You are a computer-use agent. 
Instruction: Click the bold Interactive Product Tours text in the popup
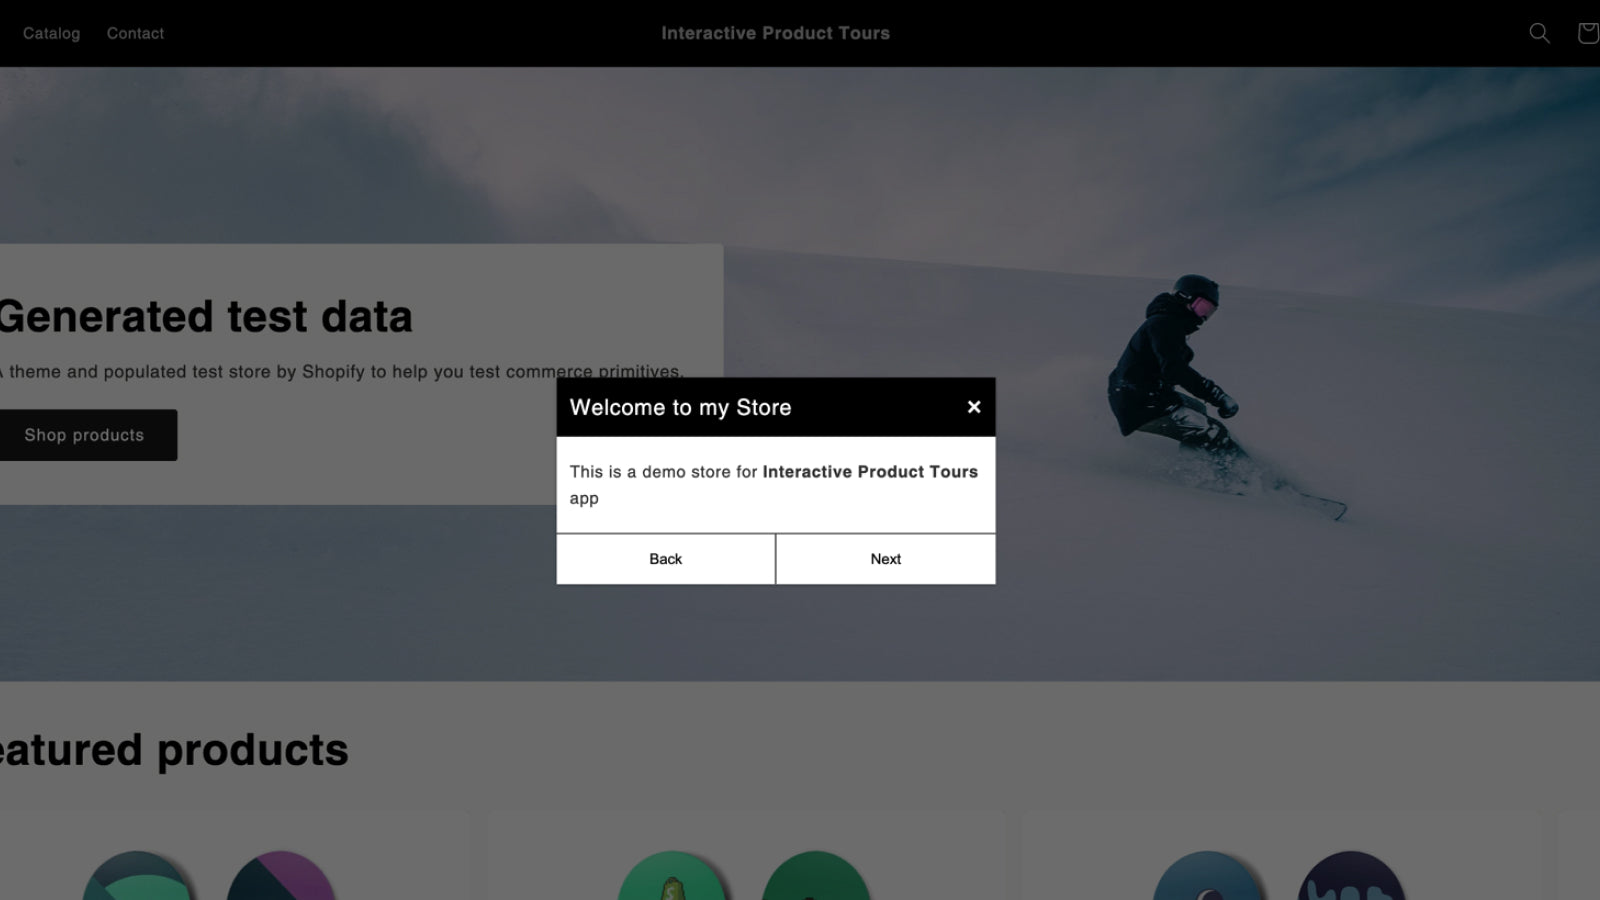(x=870, y=471)
